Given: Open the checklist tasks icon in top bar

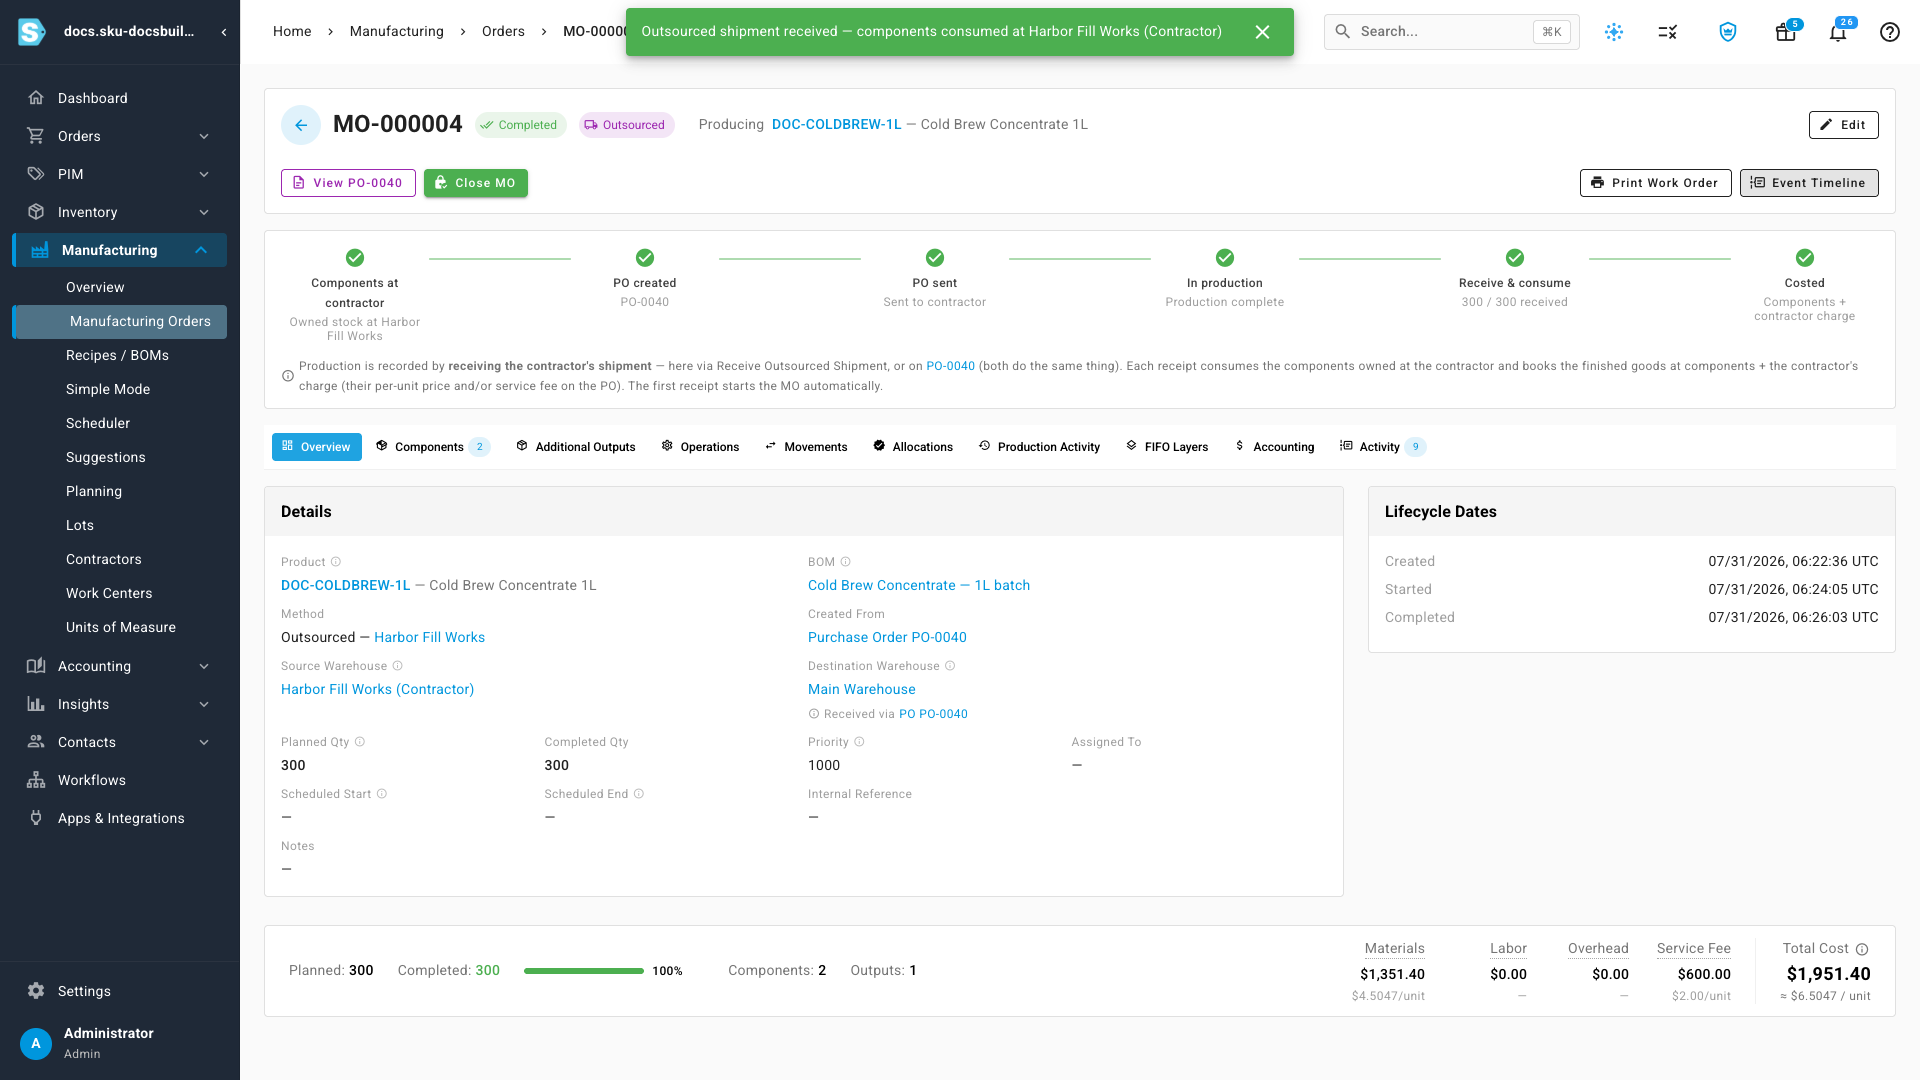Looking at the screenshot, I should 1668,32.
